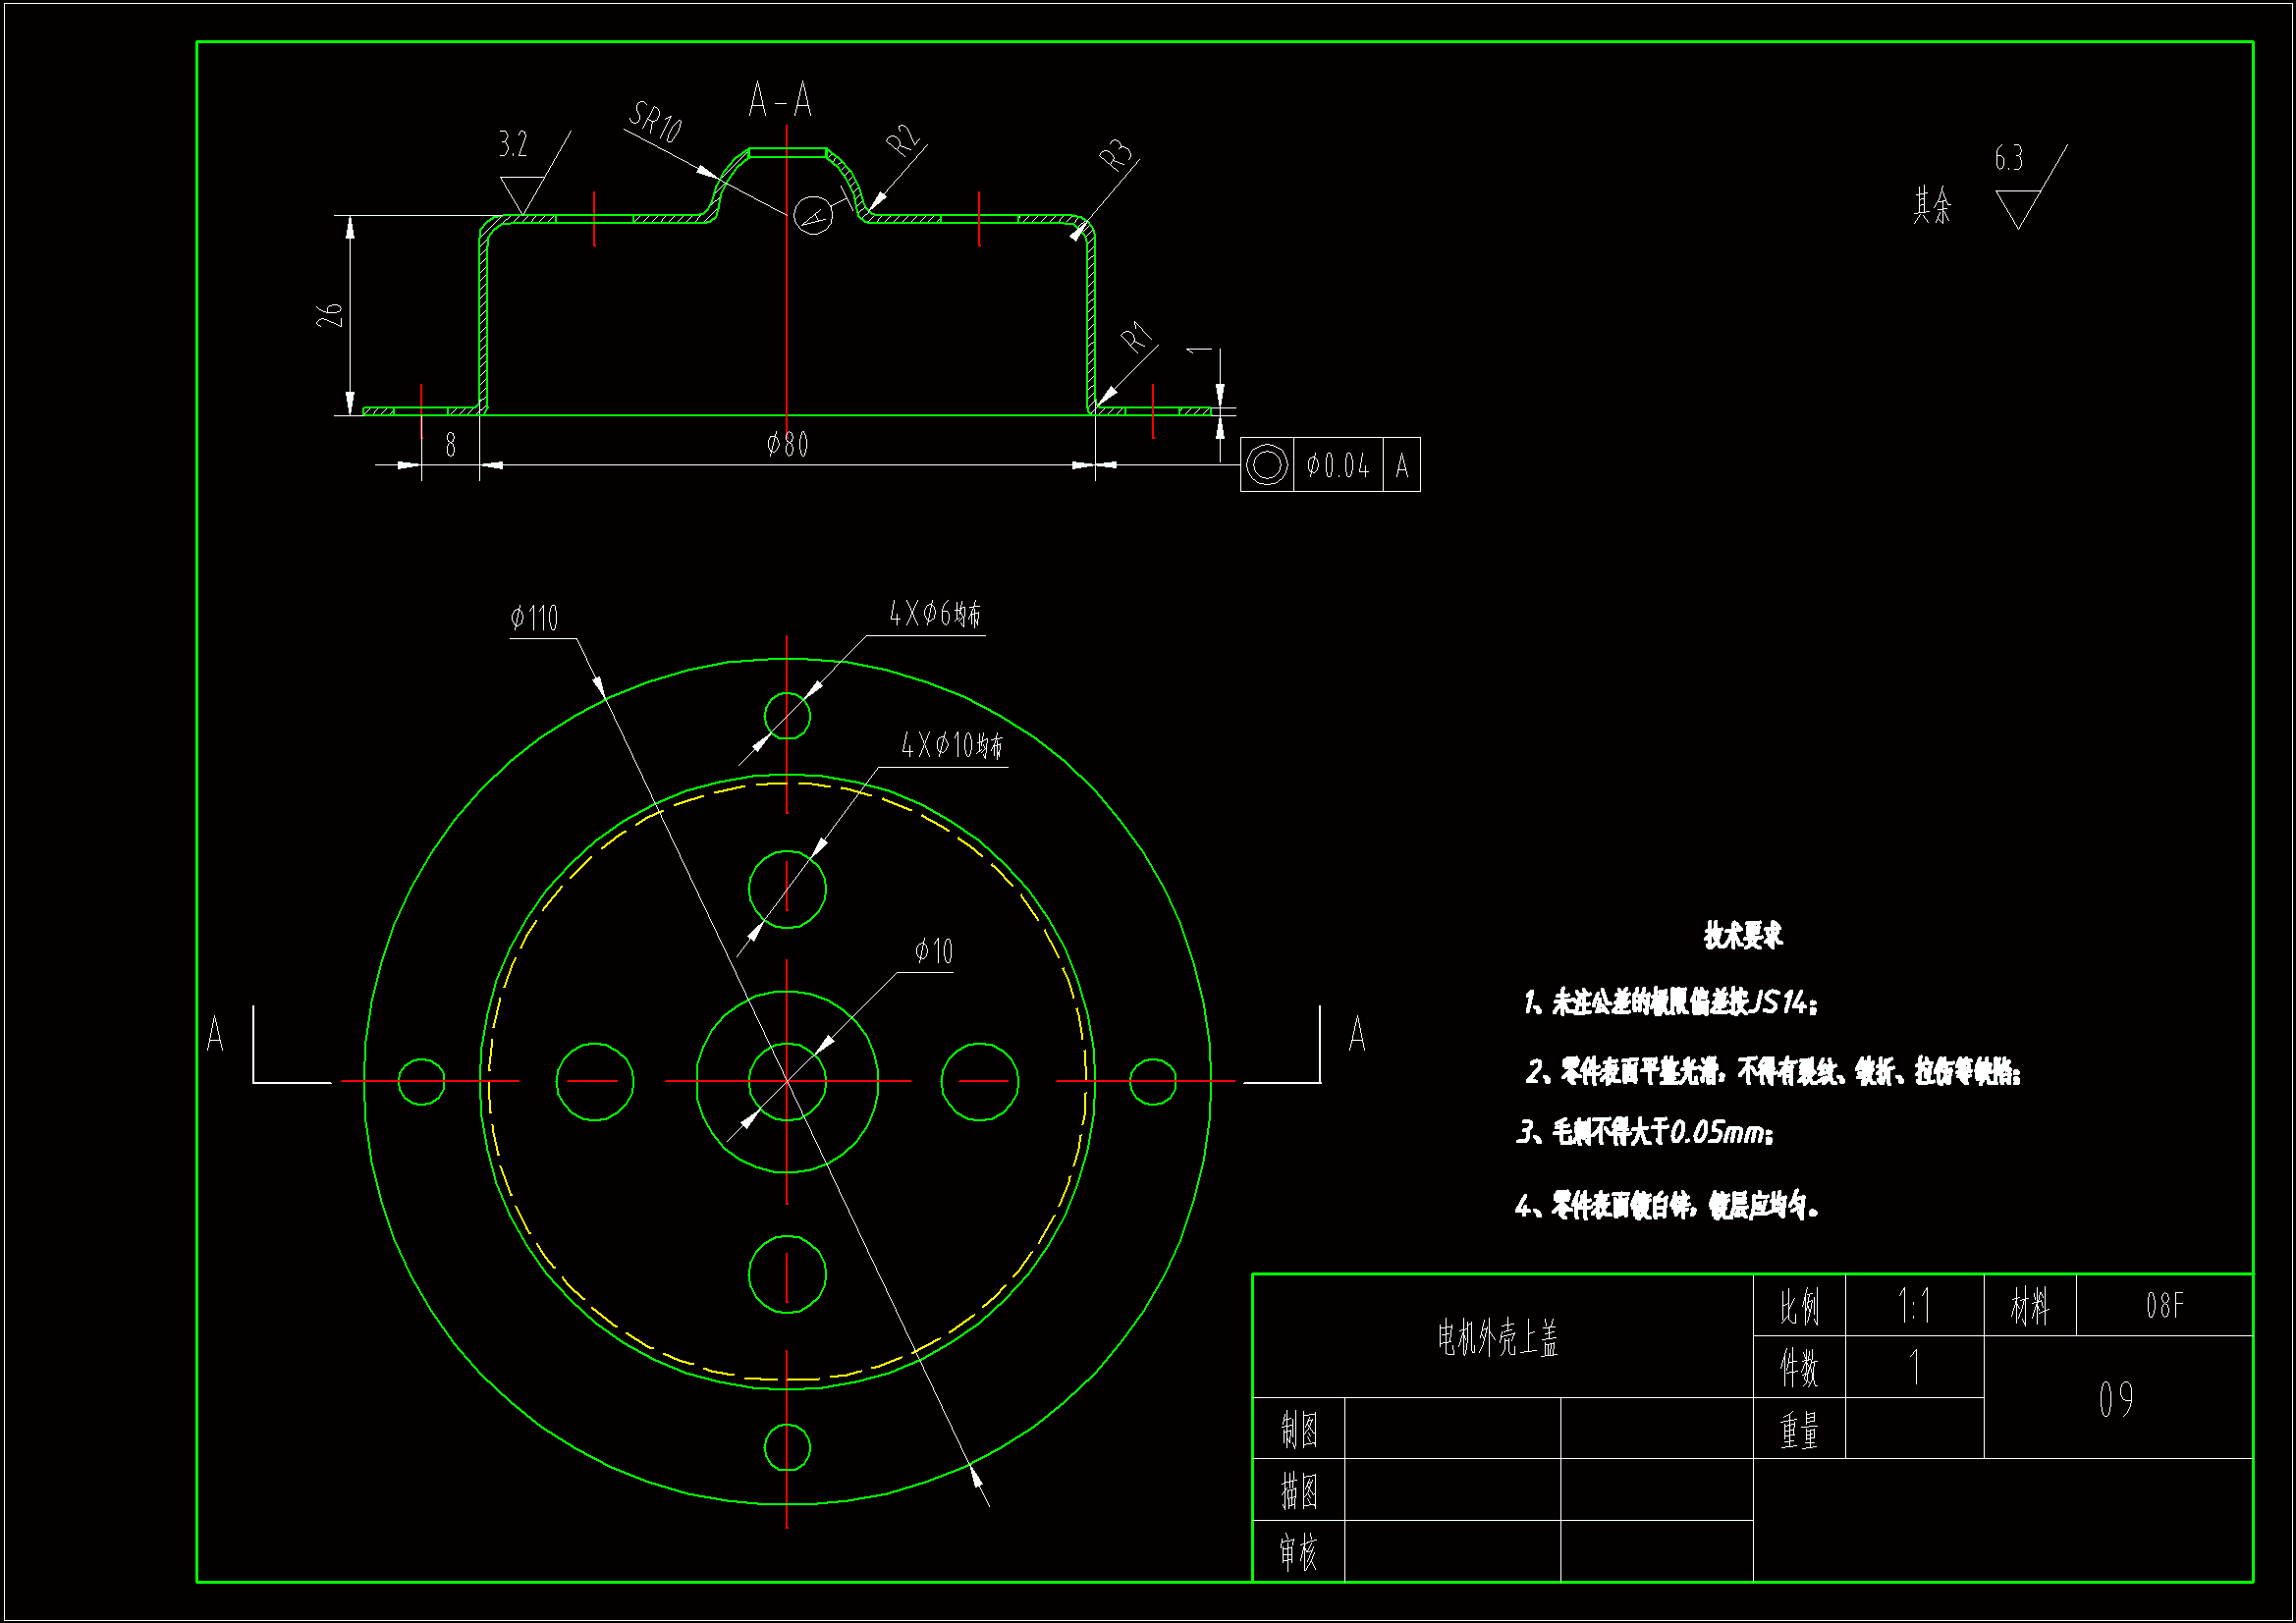Click the drawing number 09 cell
Screen dimensions: 2296x1623
(x=2116, y=1399)
